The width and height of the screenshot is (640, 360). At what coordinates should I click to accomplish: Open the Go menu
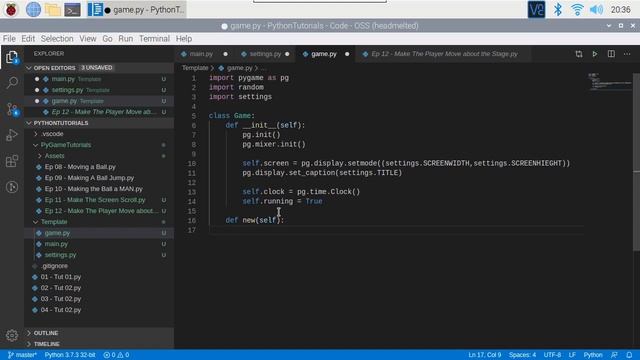pyautogui.click(x=107, y=39)
